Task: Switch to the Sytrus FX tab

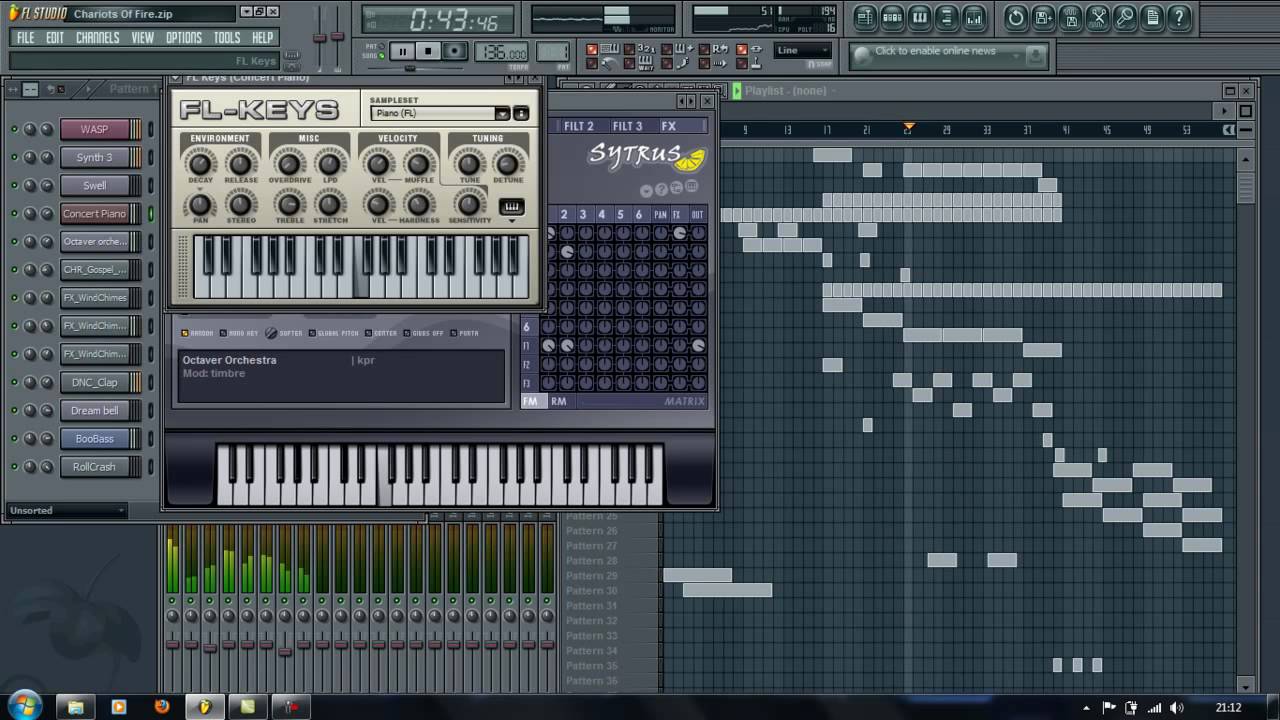Action: [668, 126]
